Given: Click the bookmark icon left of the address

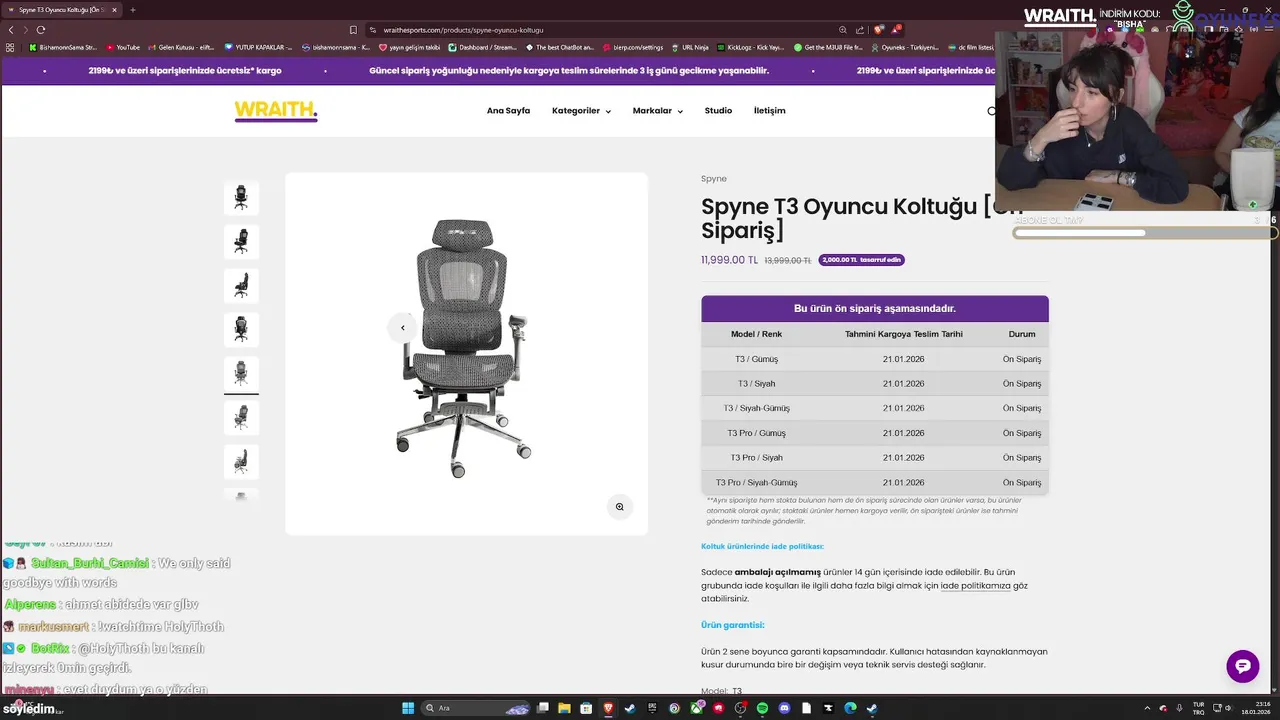Looking at the screenshot, I should 353,30.
